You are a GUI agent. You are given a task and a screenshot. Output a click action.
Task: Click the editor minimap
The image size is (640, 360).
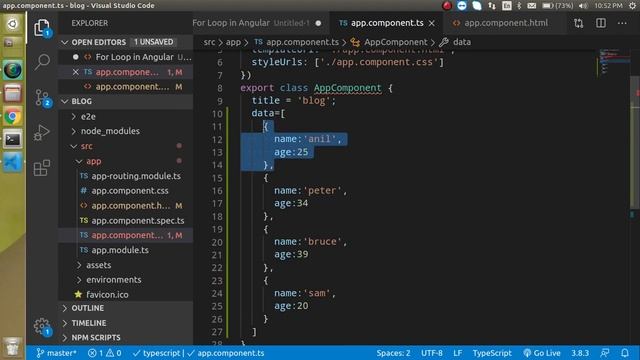(614, 62)
